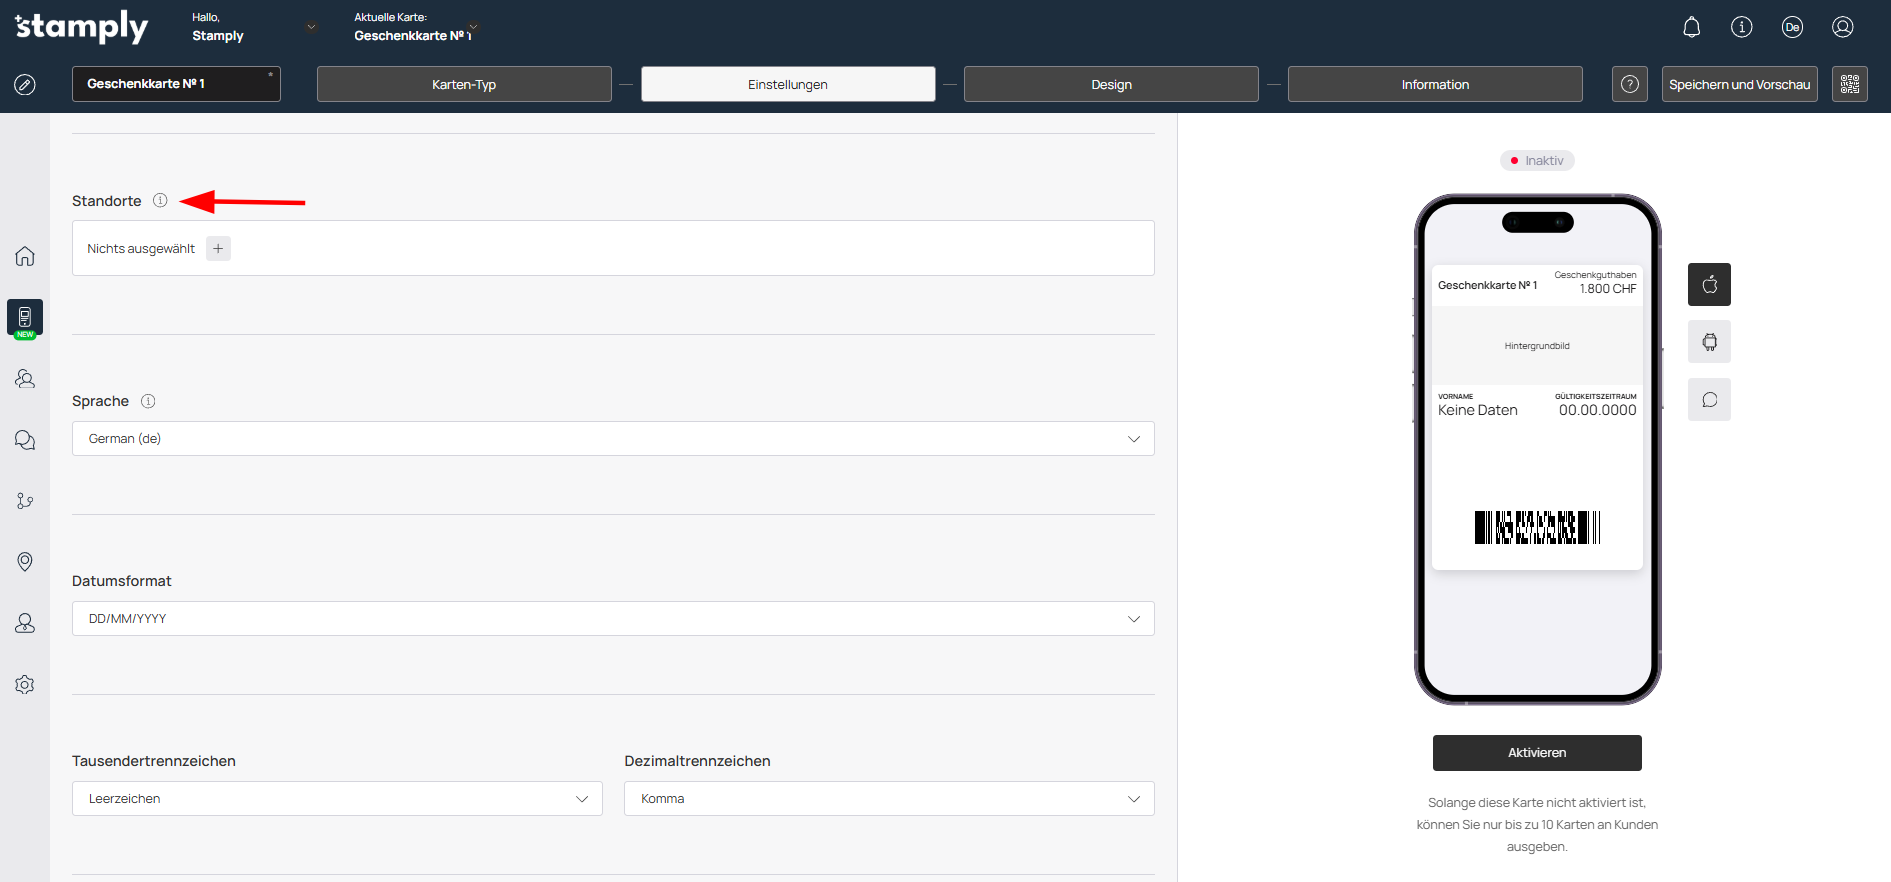The image size is (1891, 882).
Task: Open Dezimaltrennzeichen dropdown
Action: (888, 799)
